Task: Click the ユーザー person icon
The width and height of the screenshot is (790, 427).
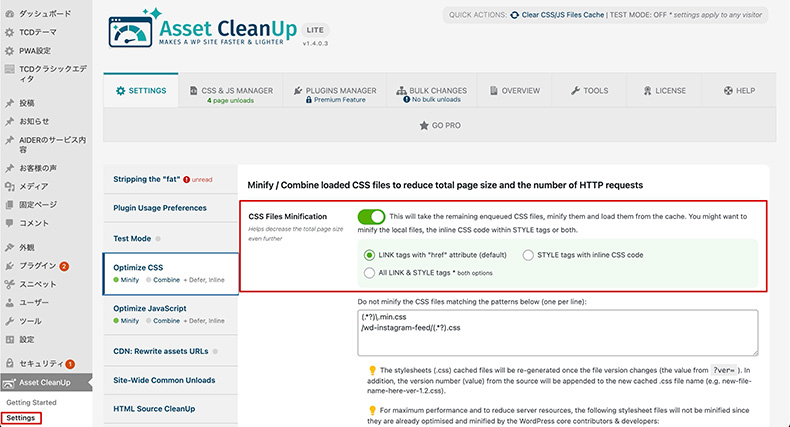Action: pyautogui.click(x=10, y=303)
